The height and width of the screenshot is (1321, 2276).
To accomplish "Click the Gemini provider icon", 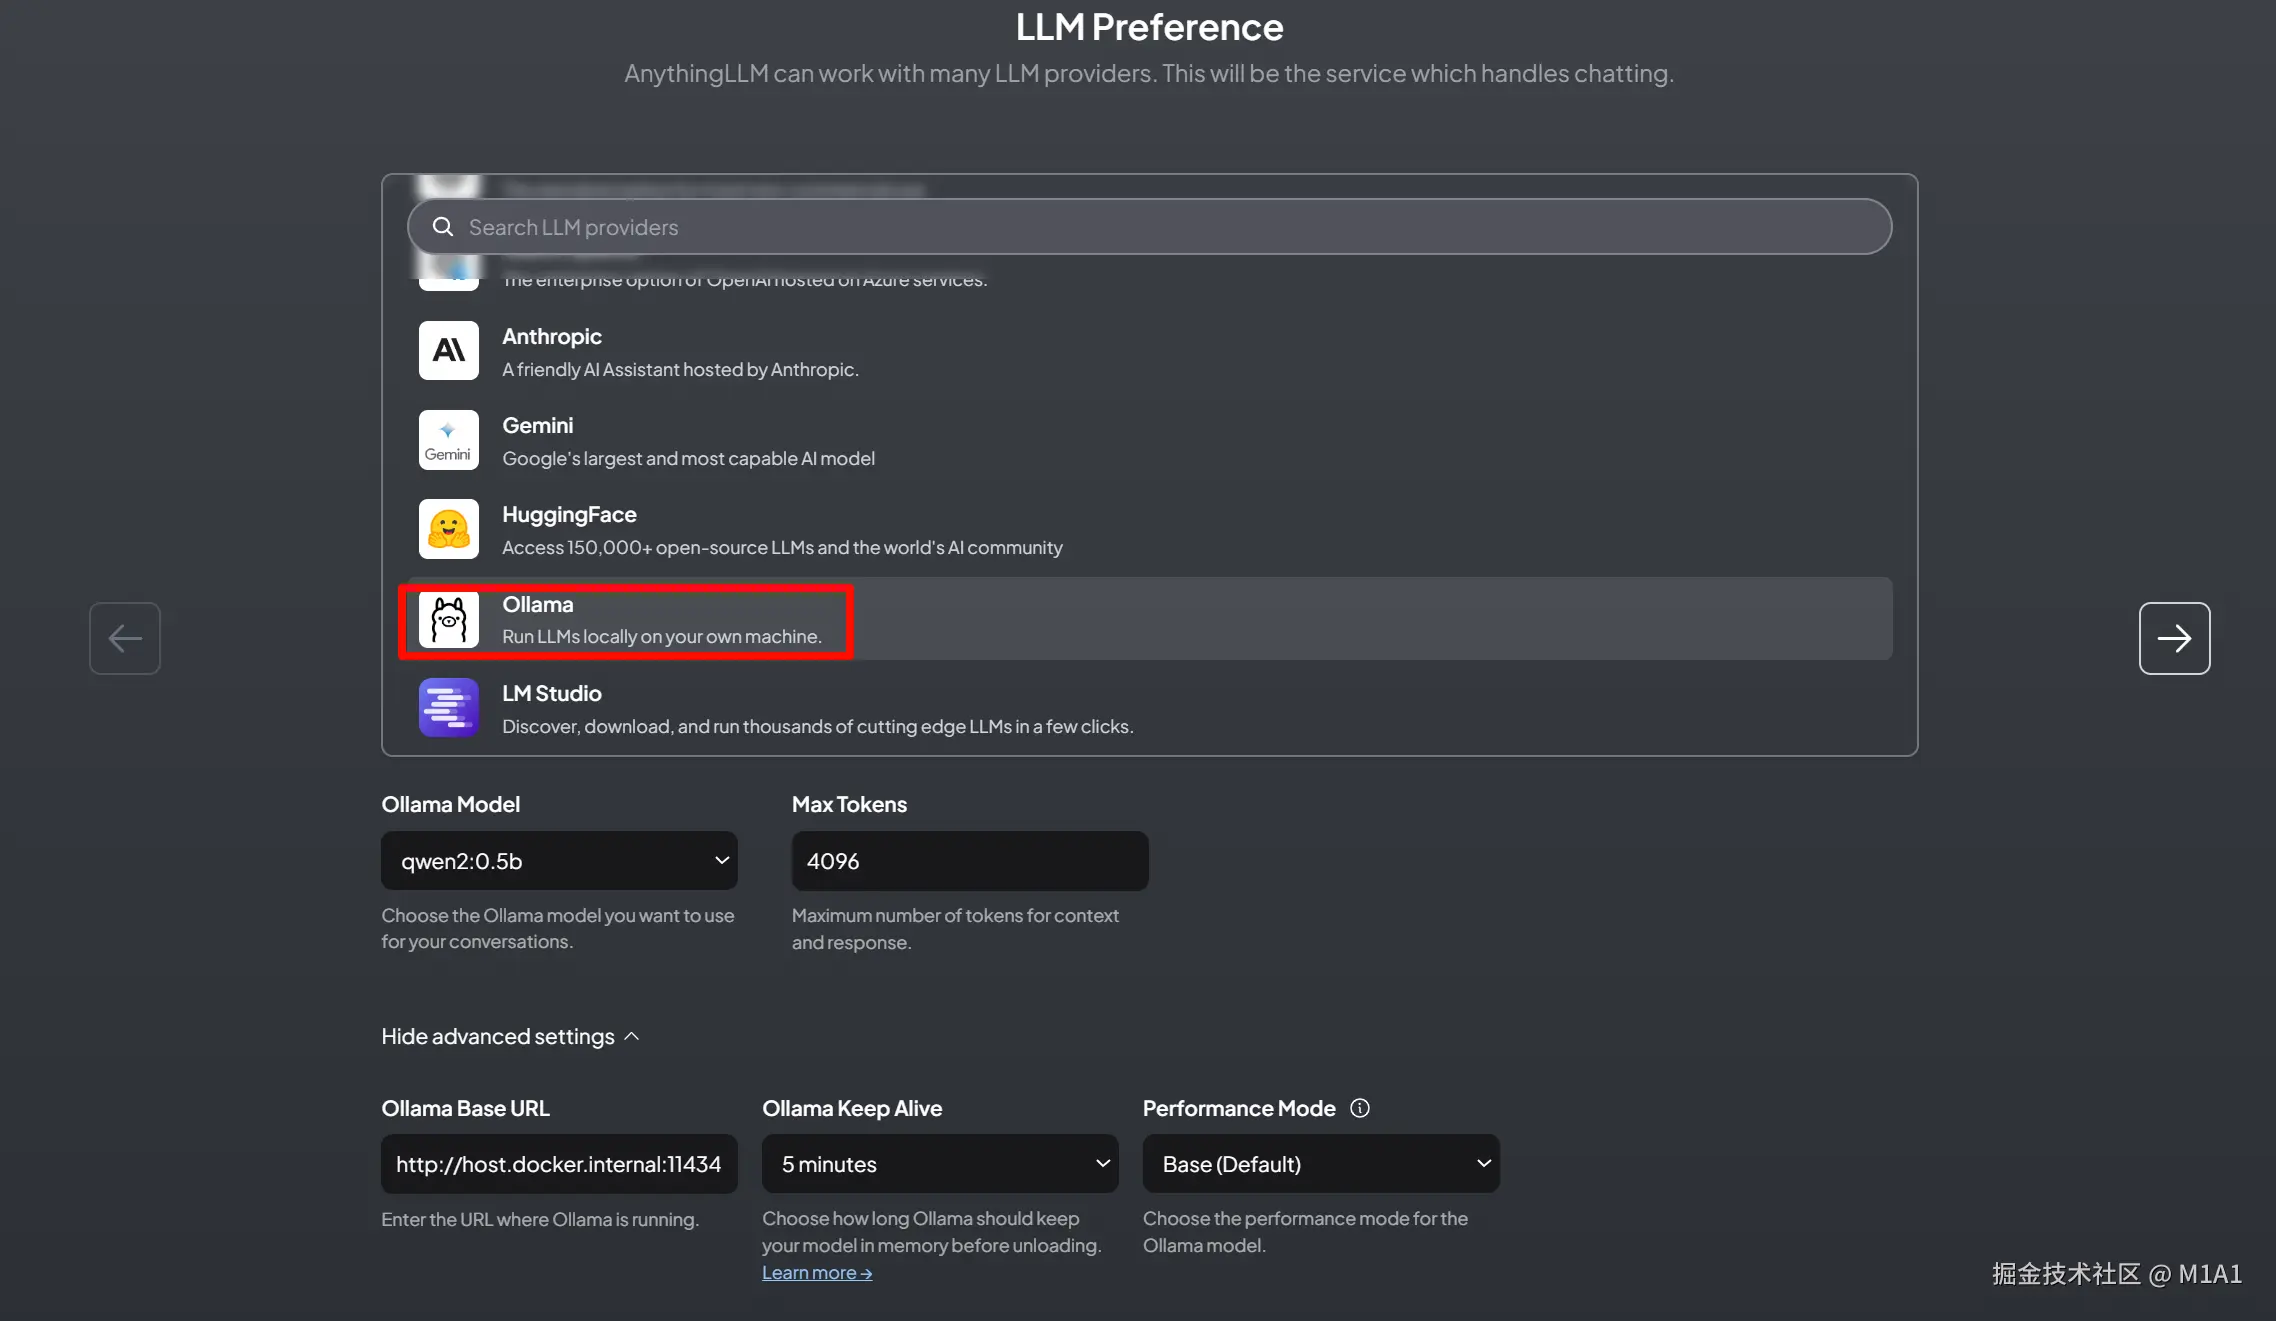I will [x=448, y=440].
